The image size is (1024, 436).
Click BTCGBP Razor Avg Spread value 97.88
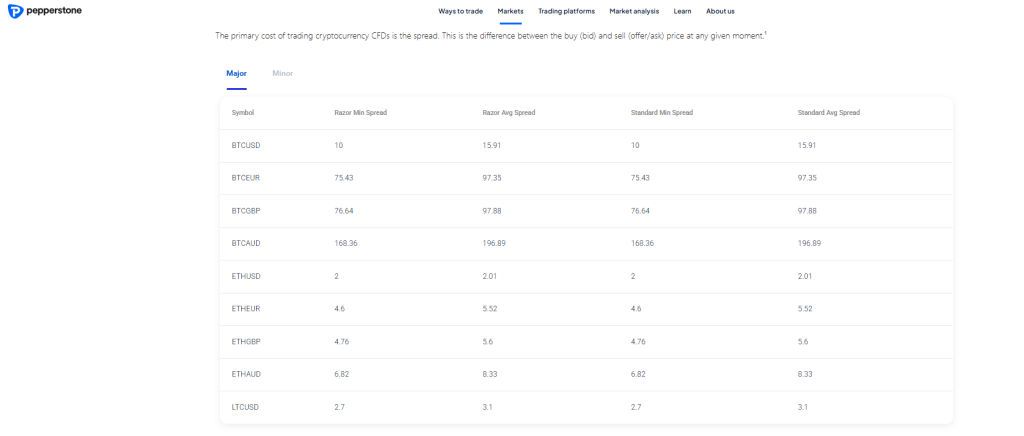coord(492,211)
